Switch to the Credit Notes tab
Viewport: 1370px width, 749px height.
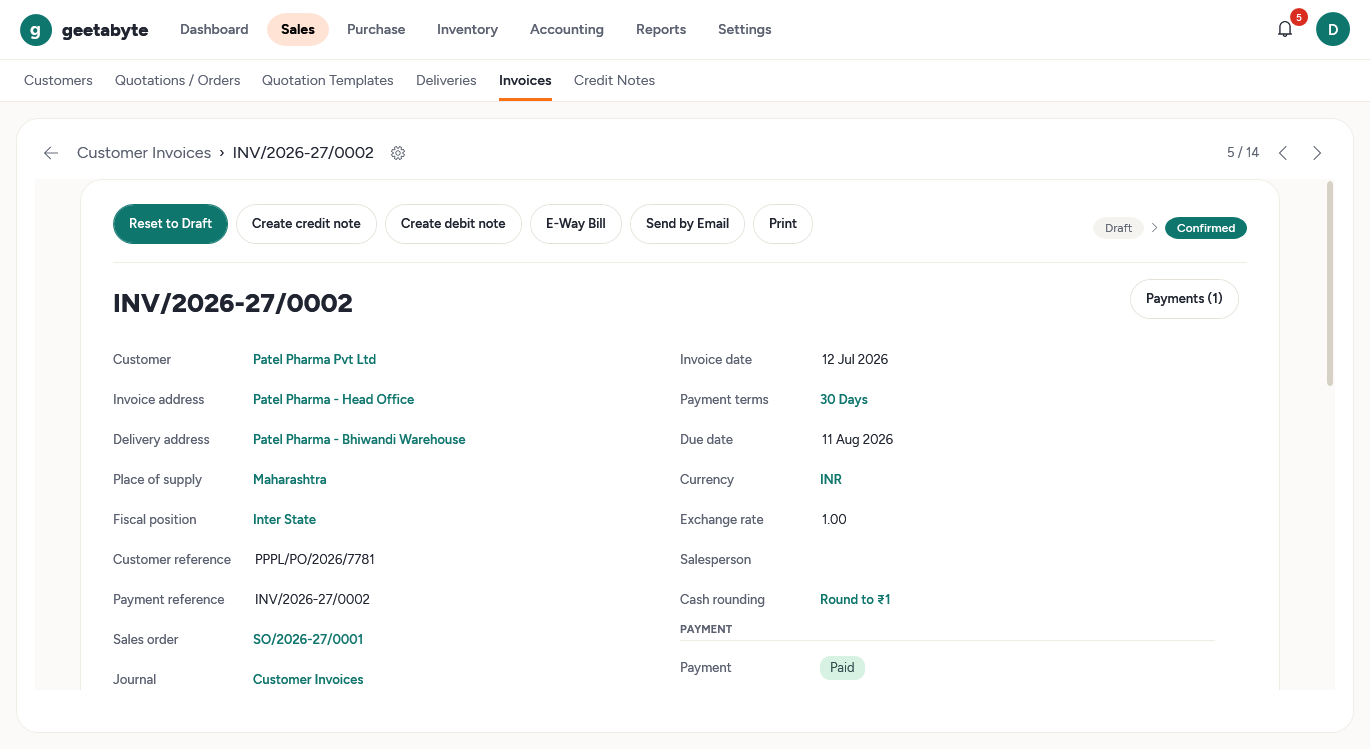pyautogui.click(x=614, y=81)
